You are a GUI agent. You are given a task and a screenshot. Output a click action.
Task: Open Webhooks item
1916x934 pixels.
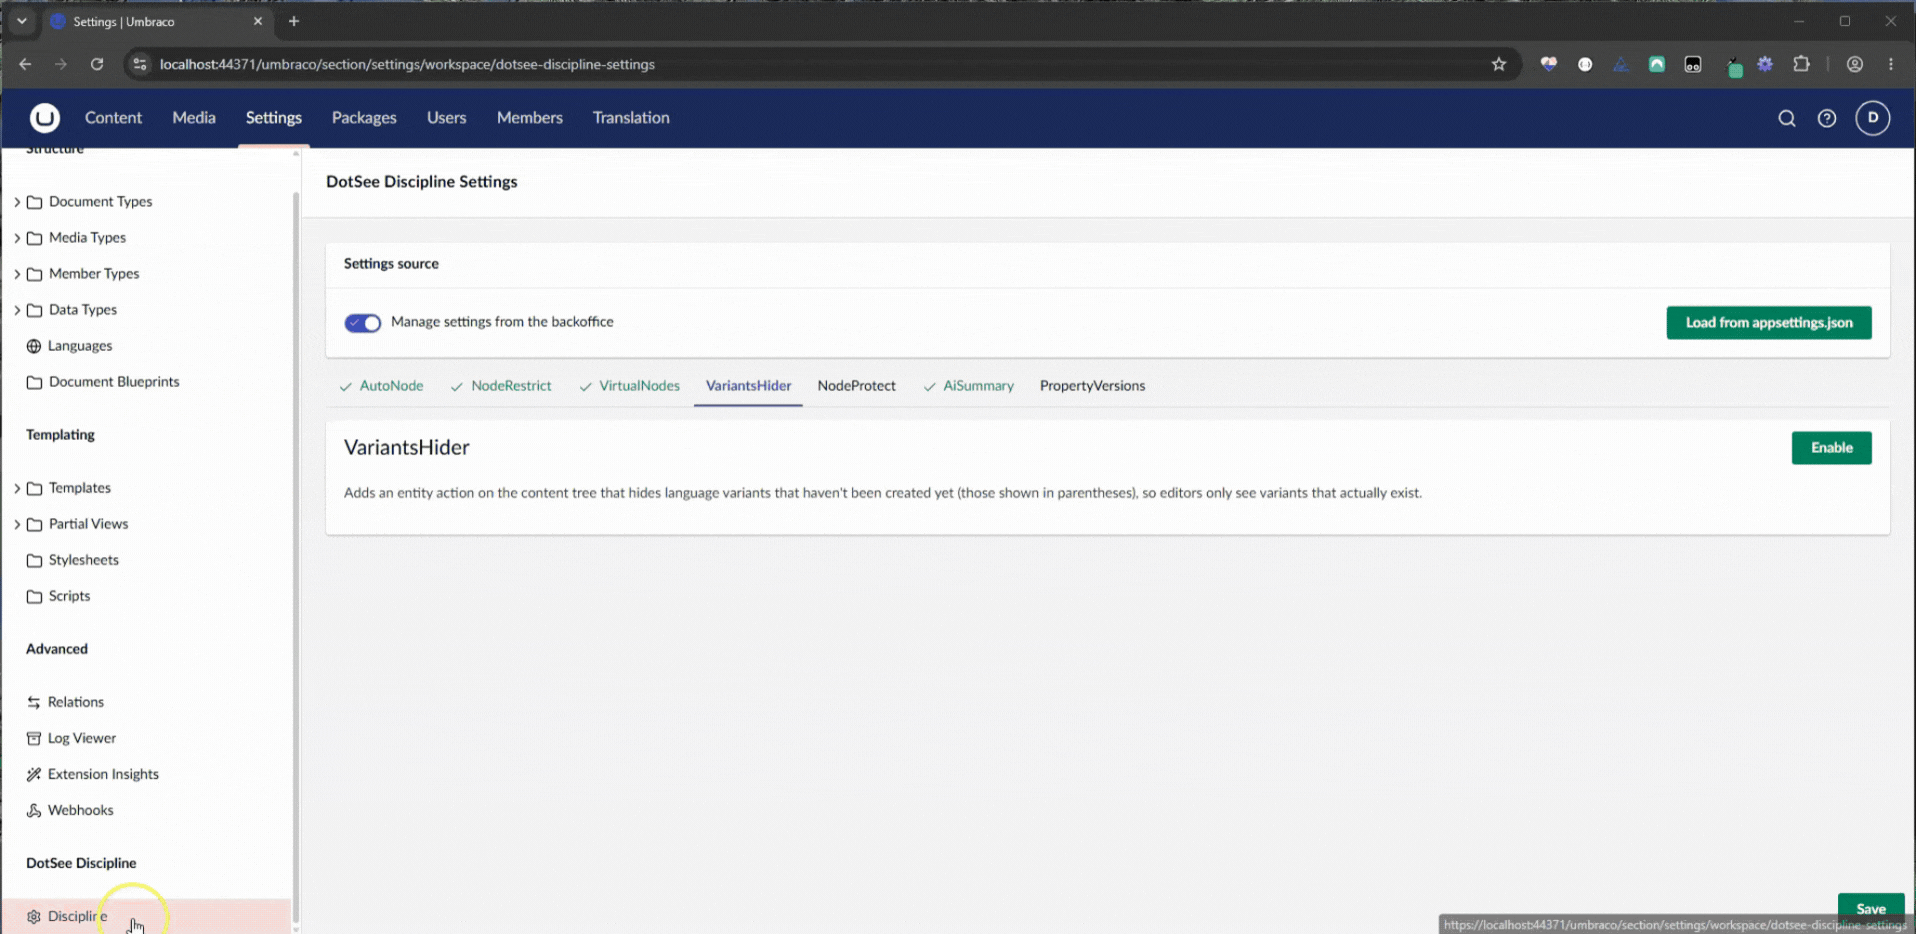coord(81,810)
